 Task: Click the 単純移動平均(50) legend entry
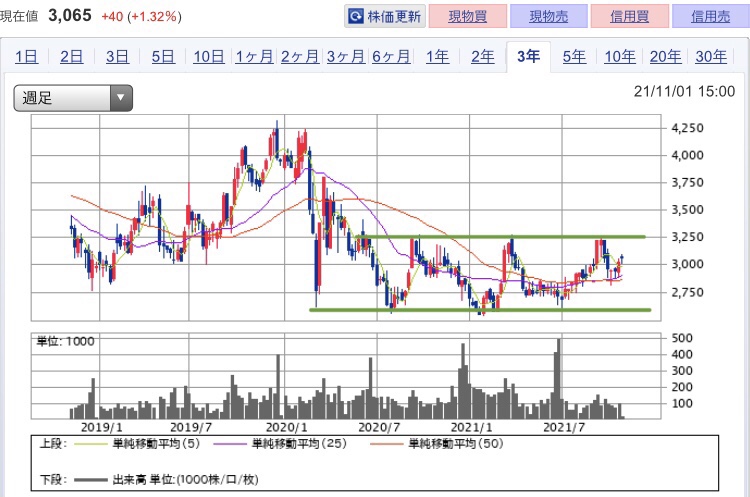click(x=456, y=444)
